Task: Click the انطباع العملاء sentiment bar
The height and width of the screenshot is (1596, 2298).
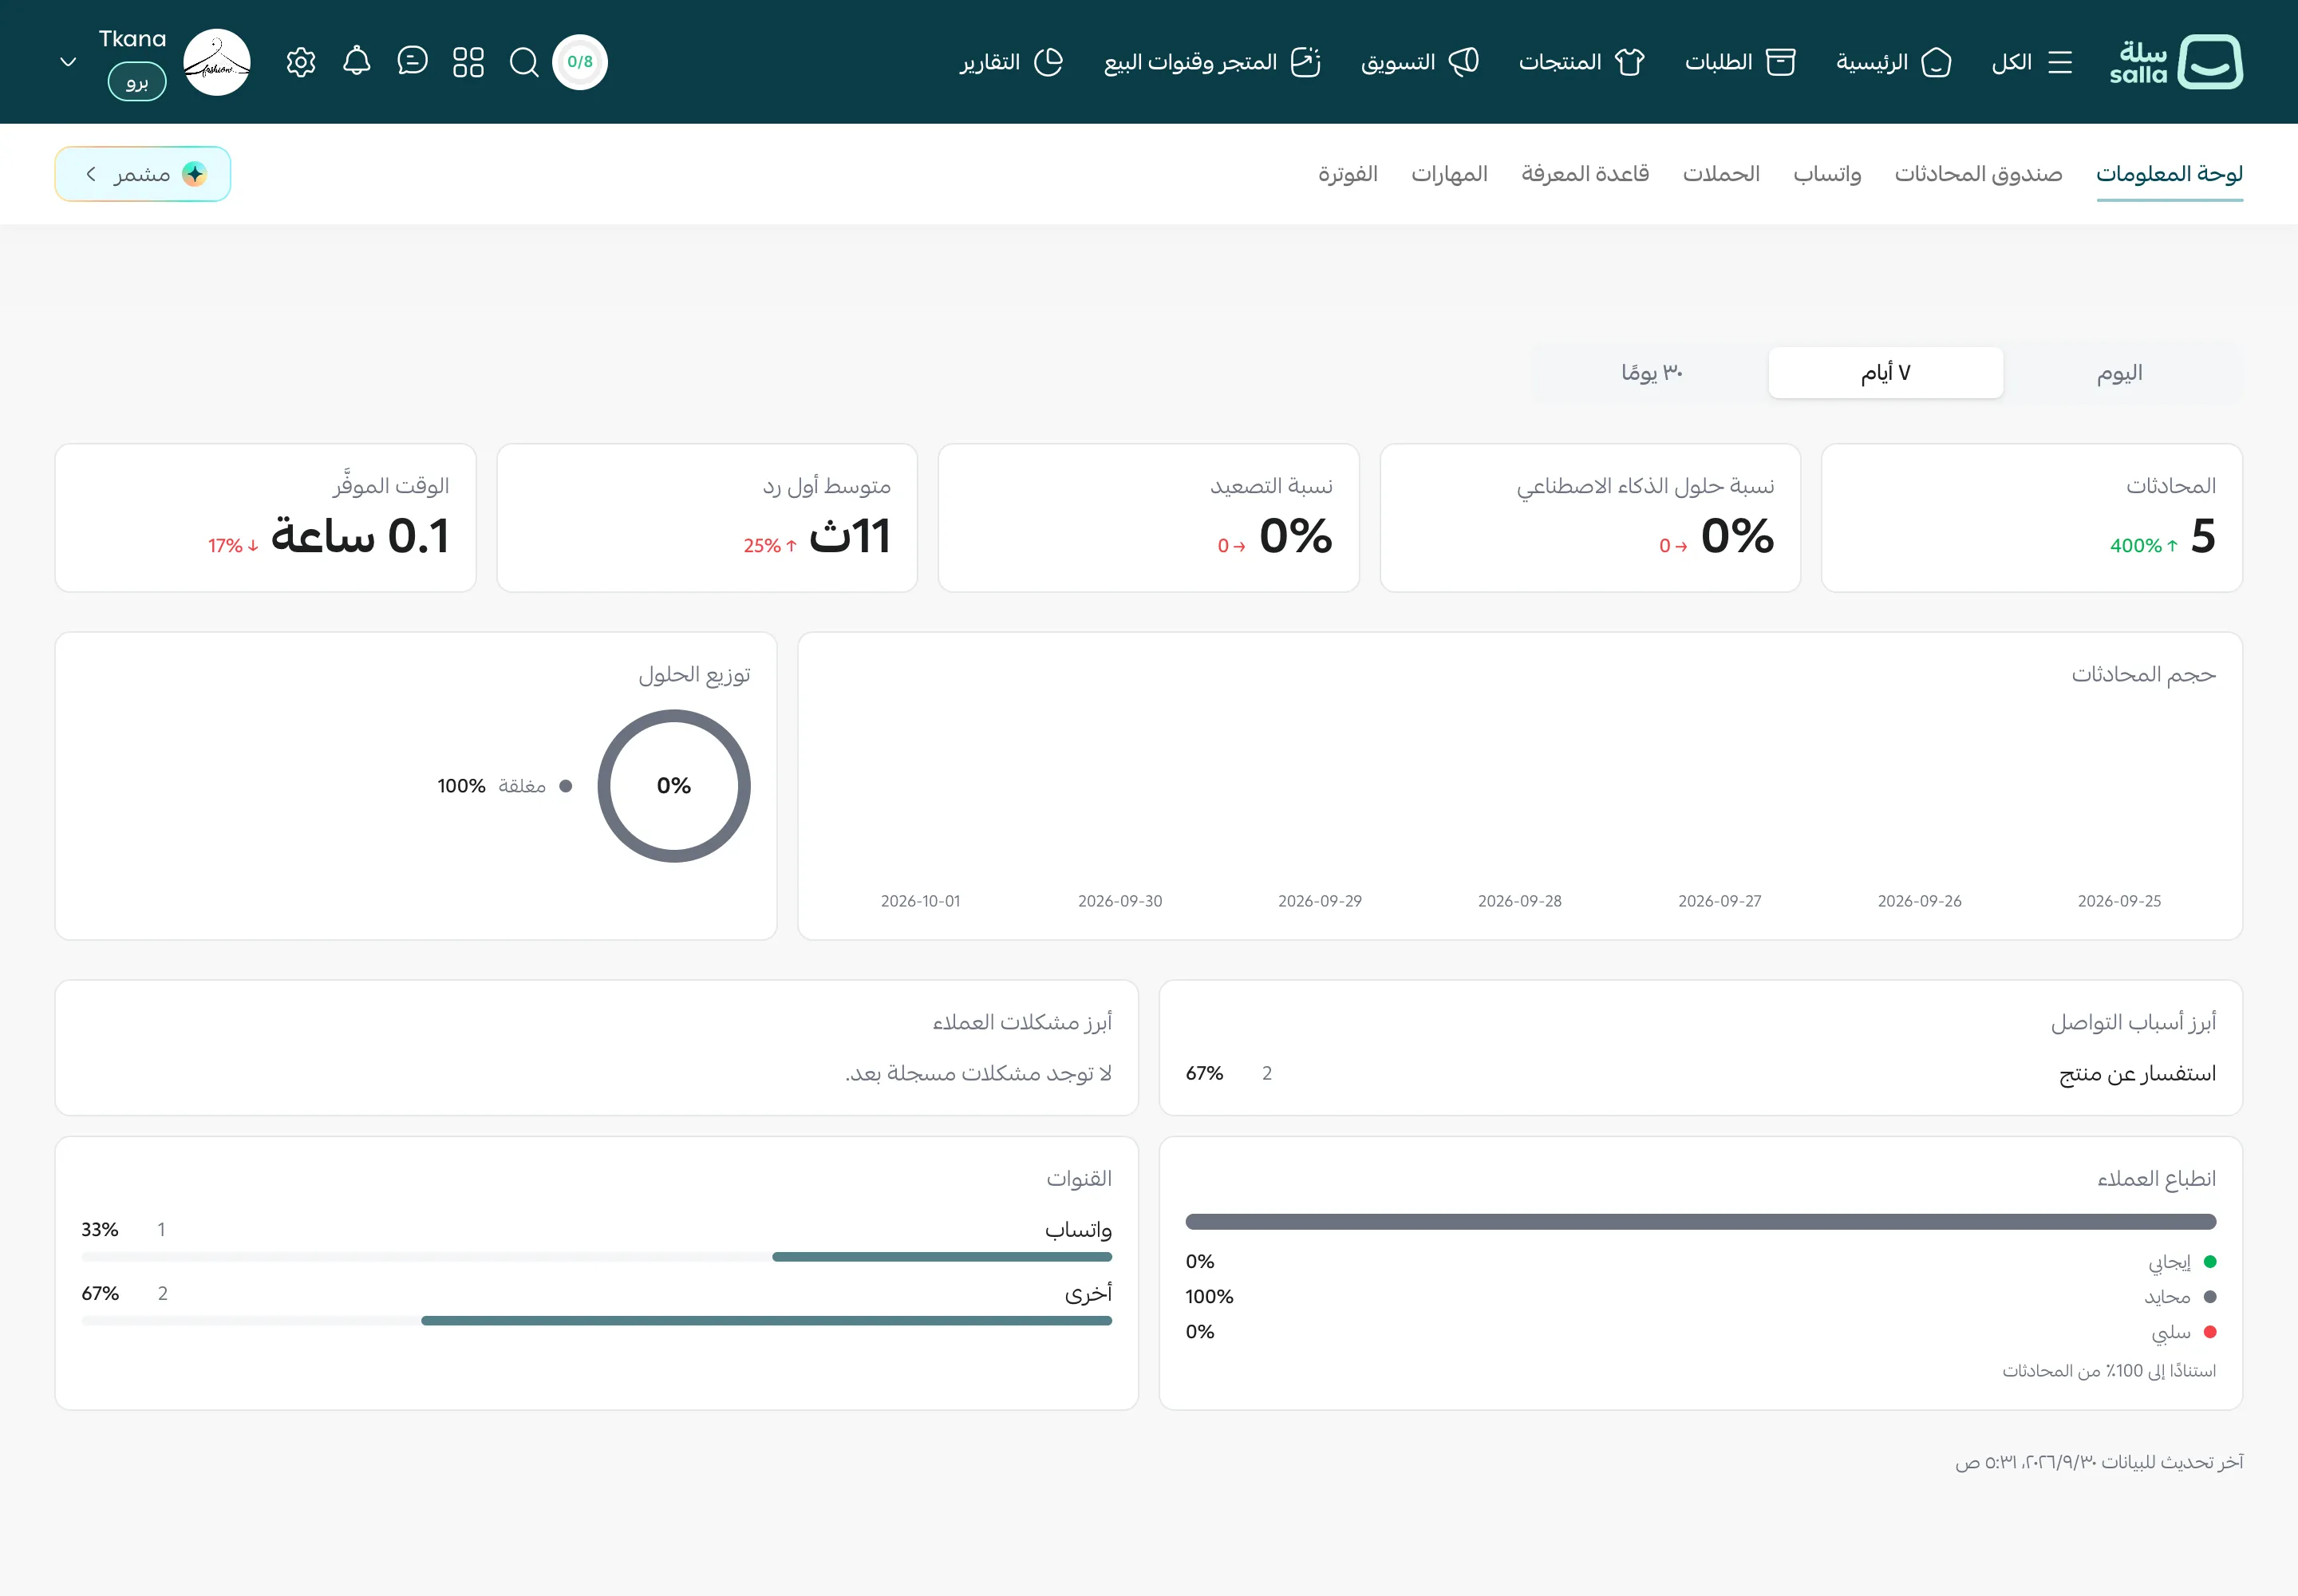Action: click(x=1700, y=1221)
